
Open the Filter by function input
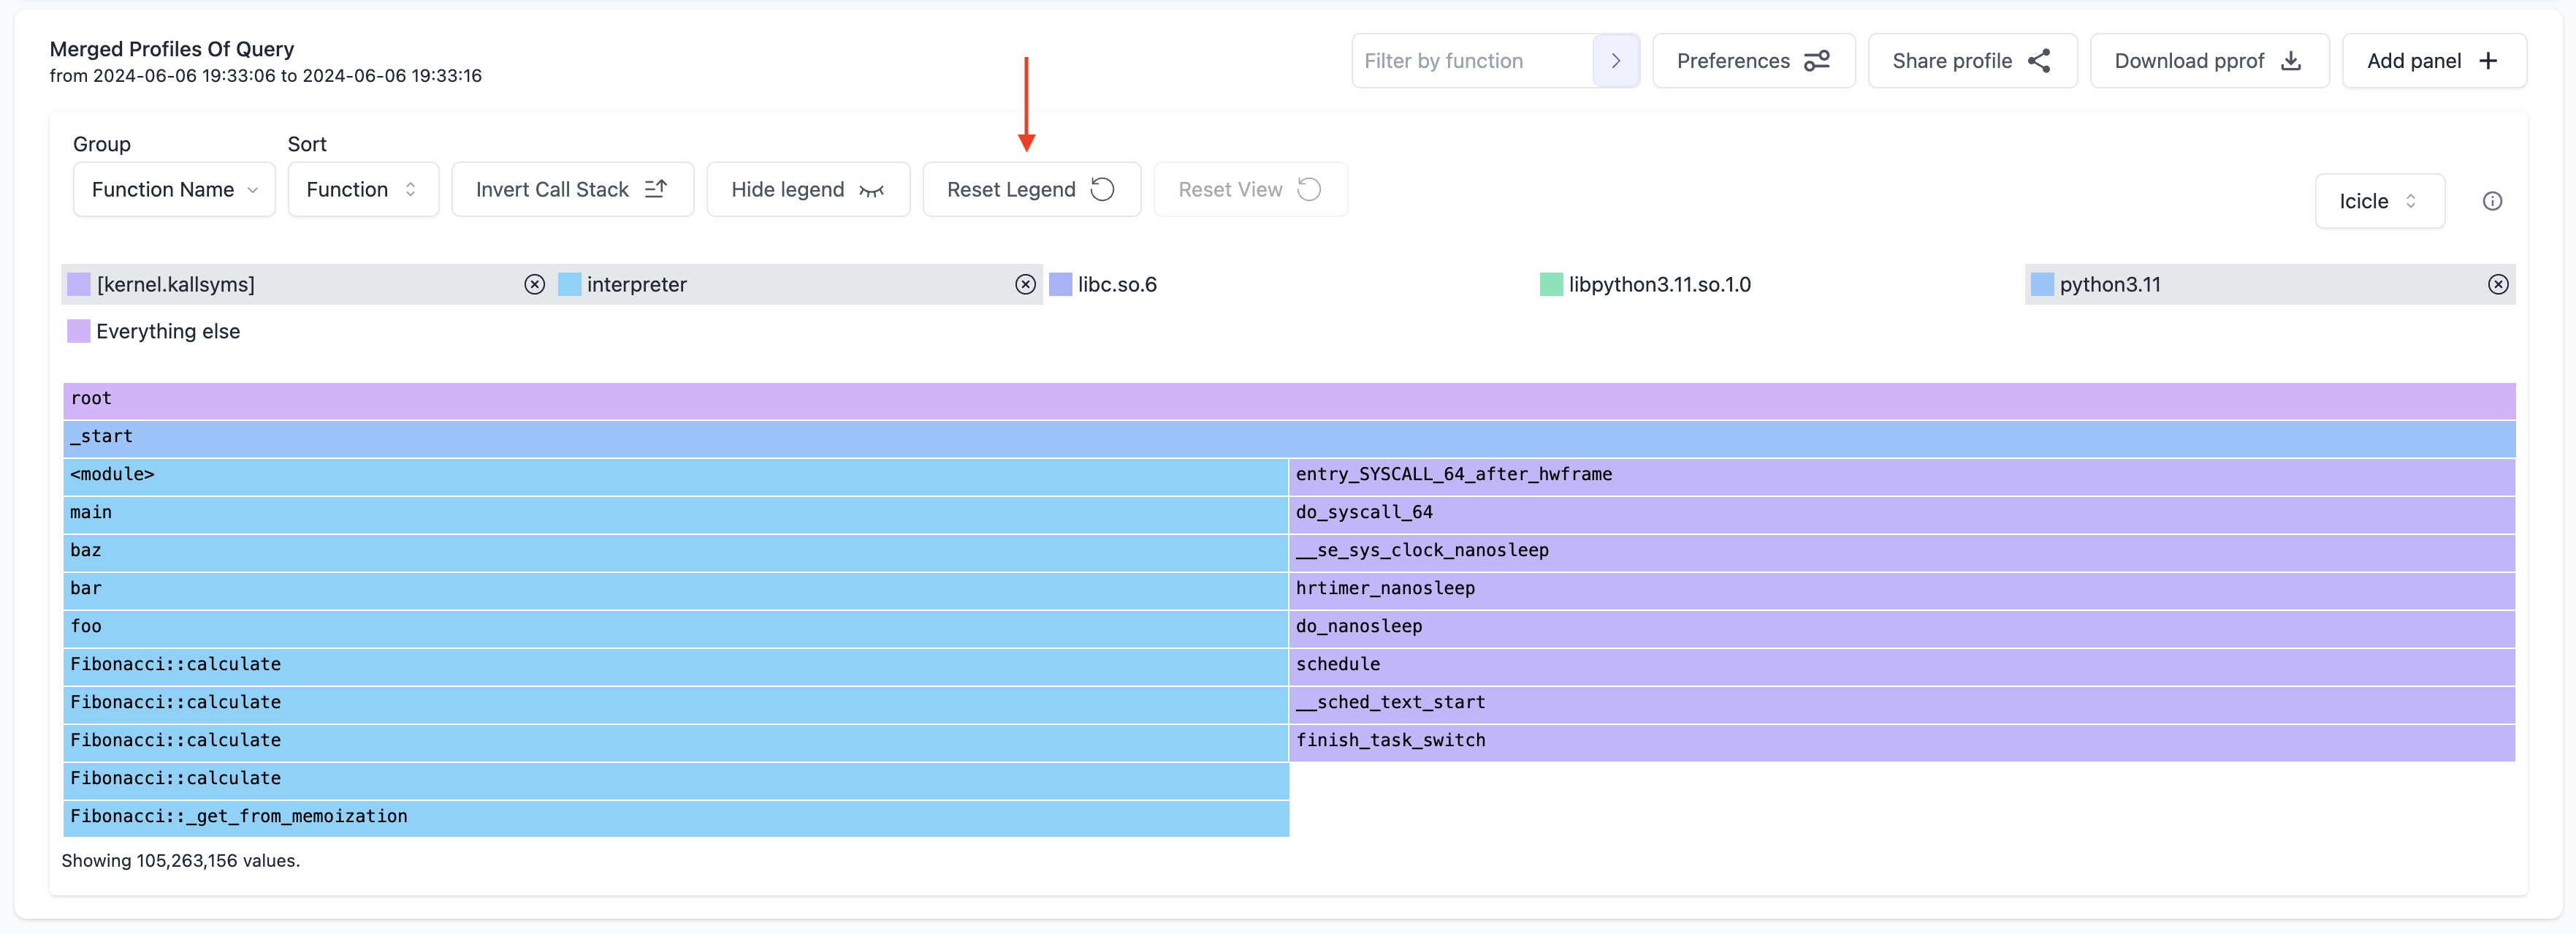pyautogui.click(x=1468, y=59)
